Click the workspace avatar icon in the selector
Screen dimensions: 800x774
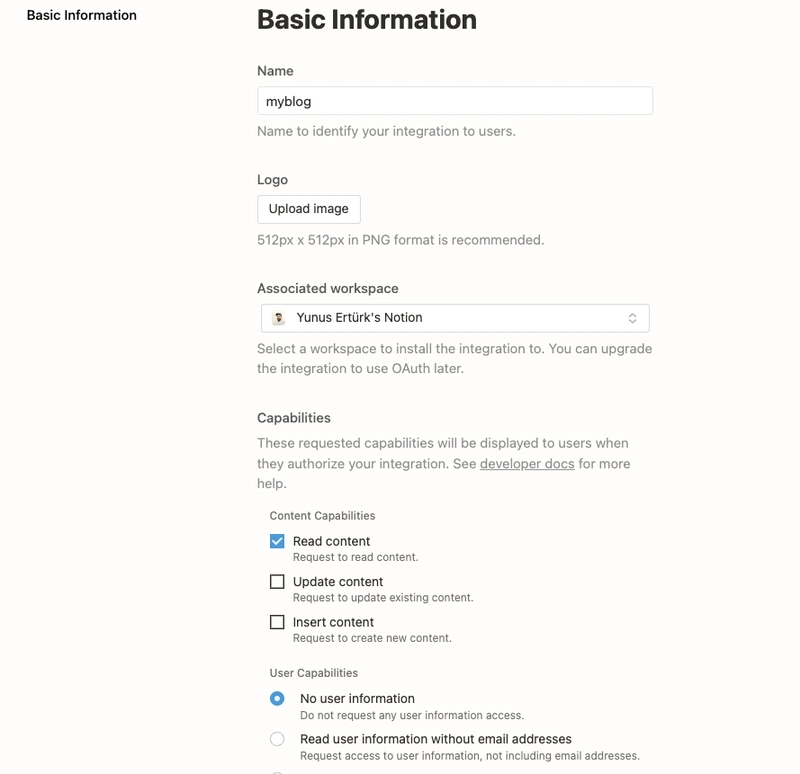coord(278,318)
